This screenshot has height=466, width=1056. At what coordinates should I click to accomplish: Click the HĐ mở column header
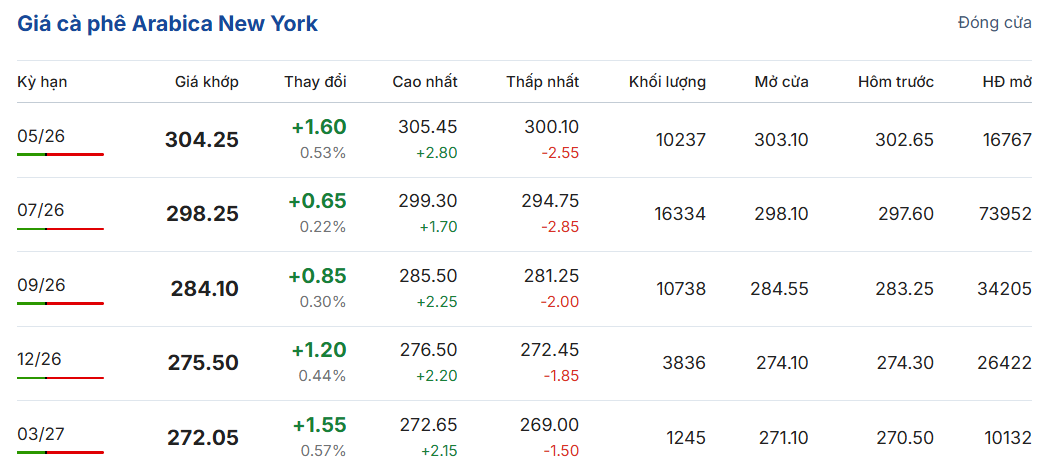click(1007, 82)
